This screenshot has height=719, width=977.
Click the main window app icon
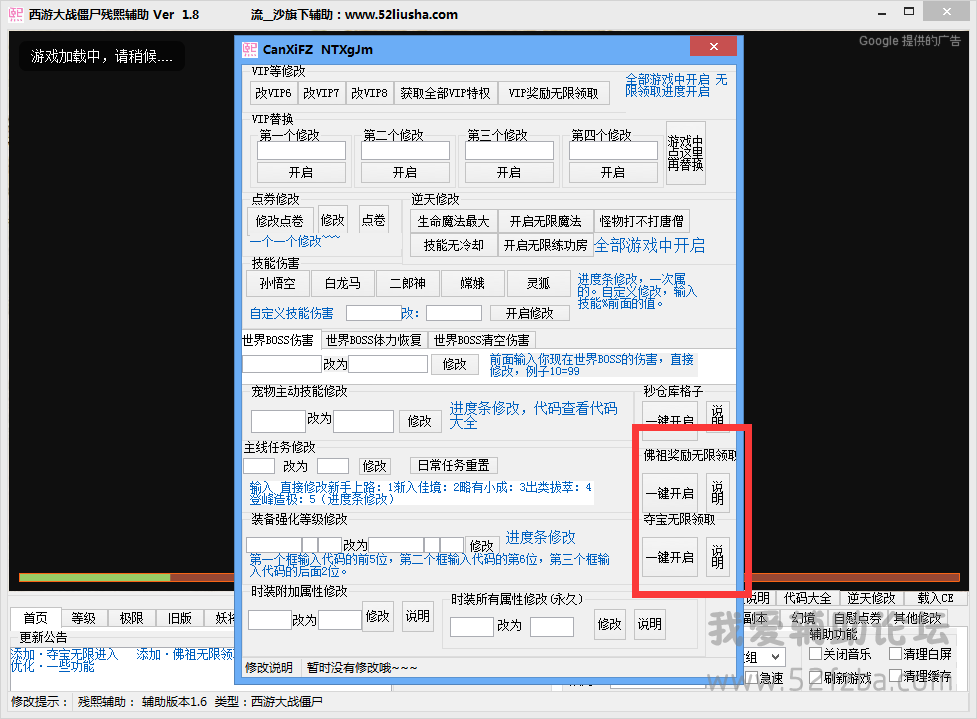(x=15, y=14)
